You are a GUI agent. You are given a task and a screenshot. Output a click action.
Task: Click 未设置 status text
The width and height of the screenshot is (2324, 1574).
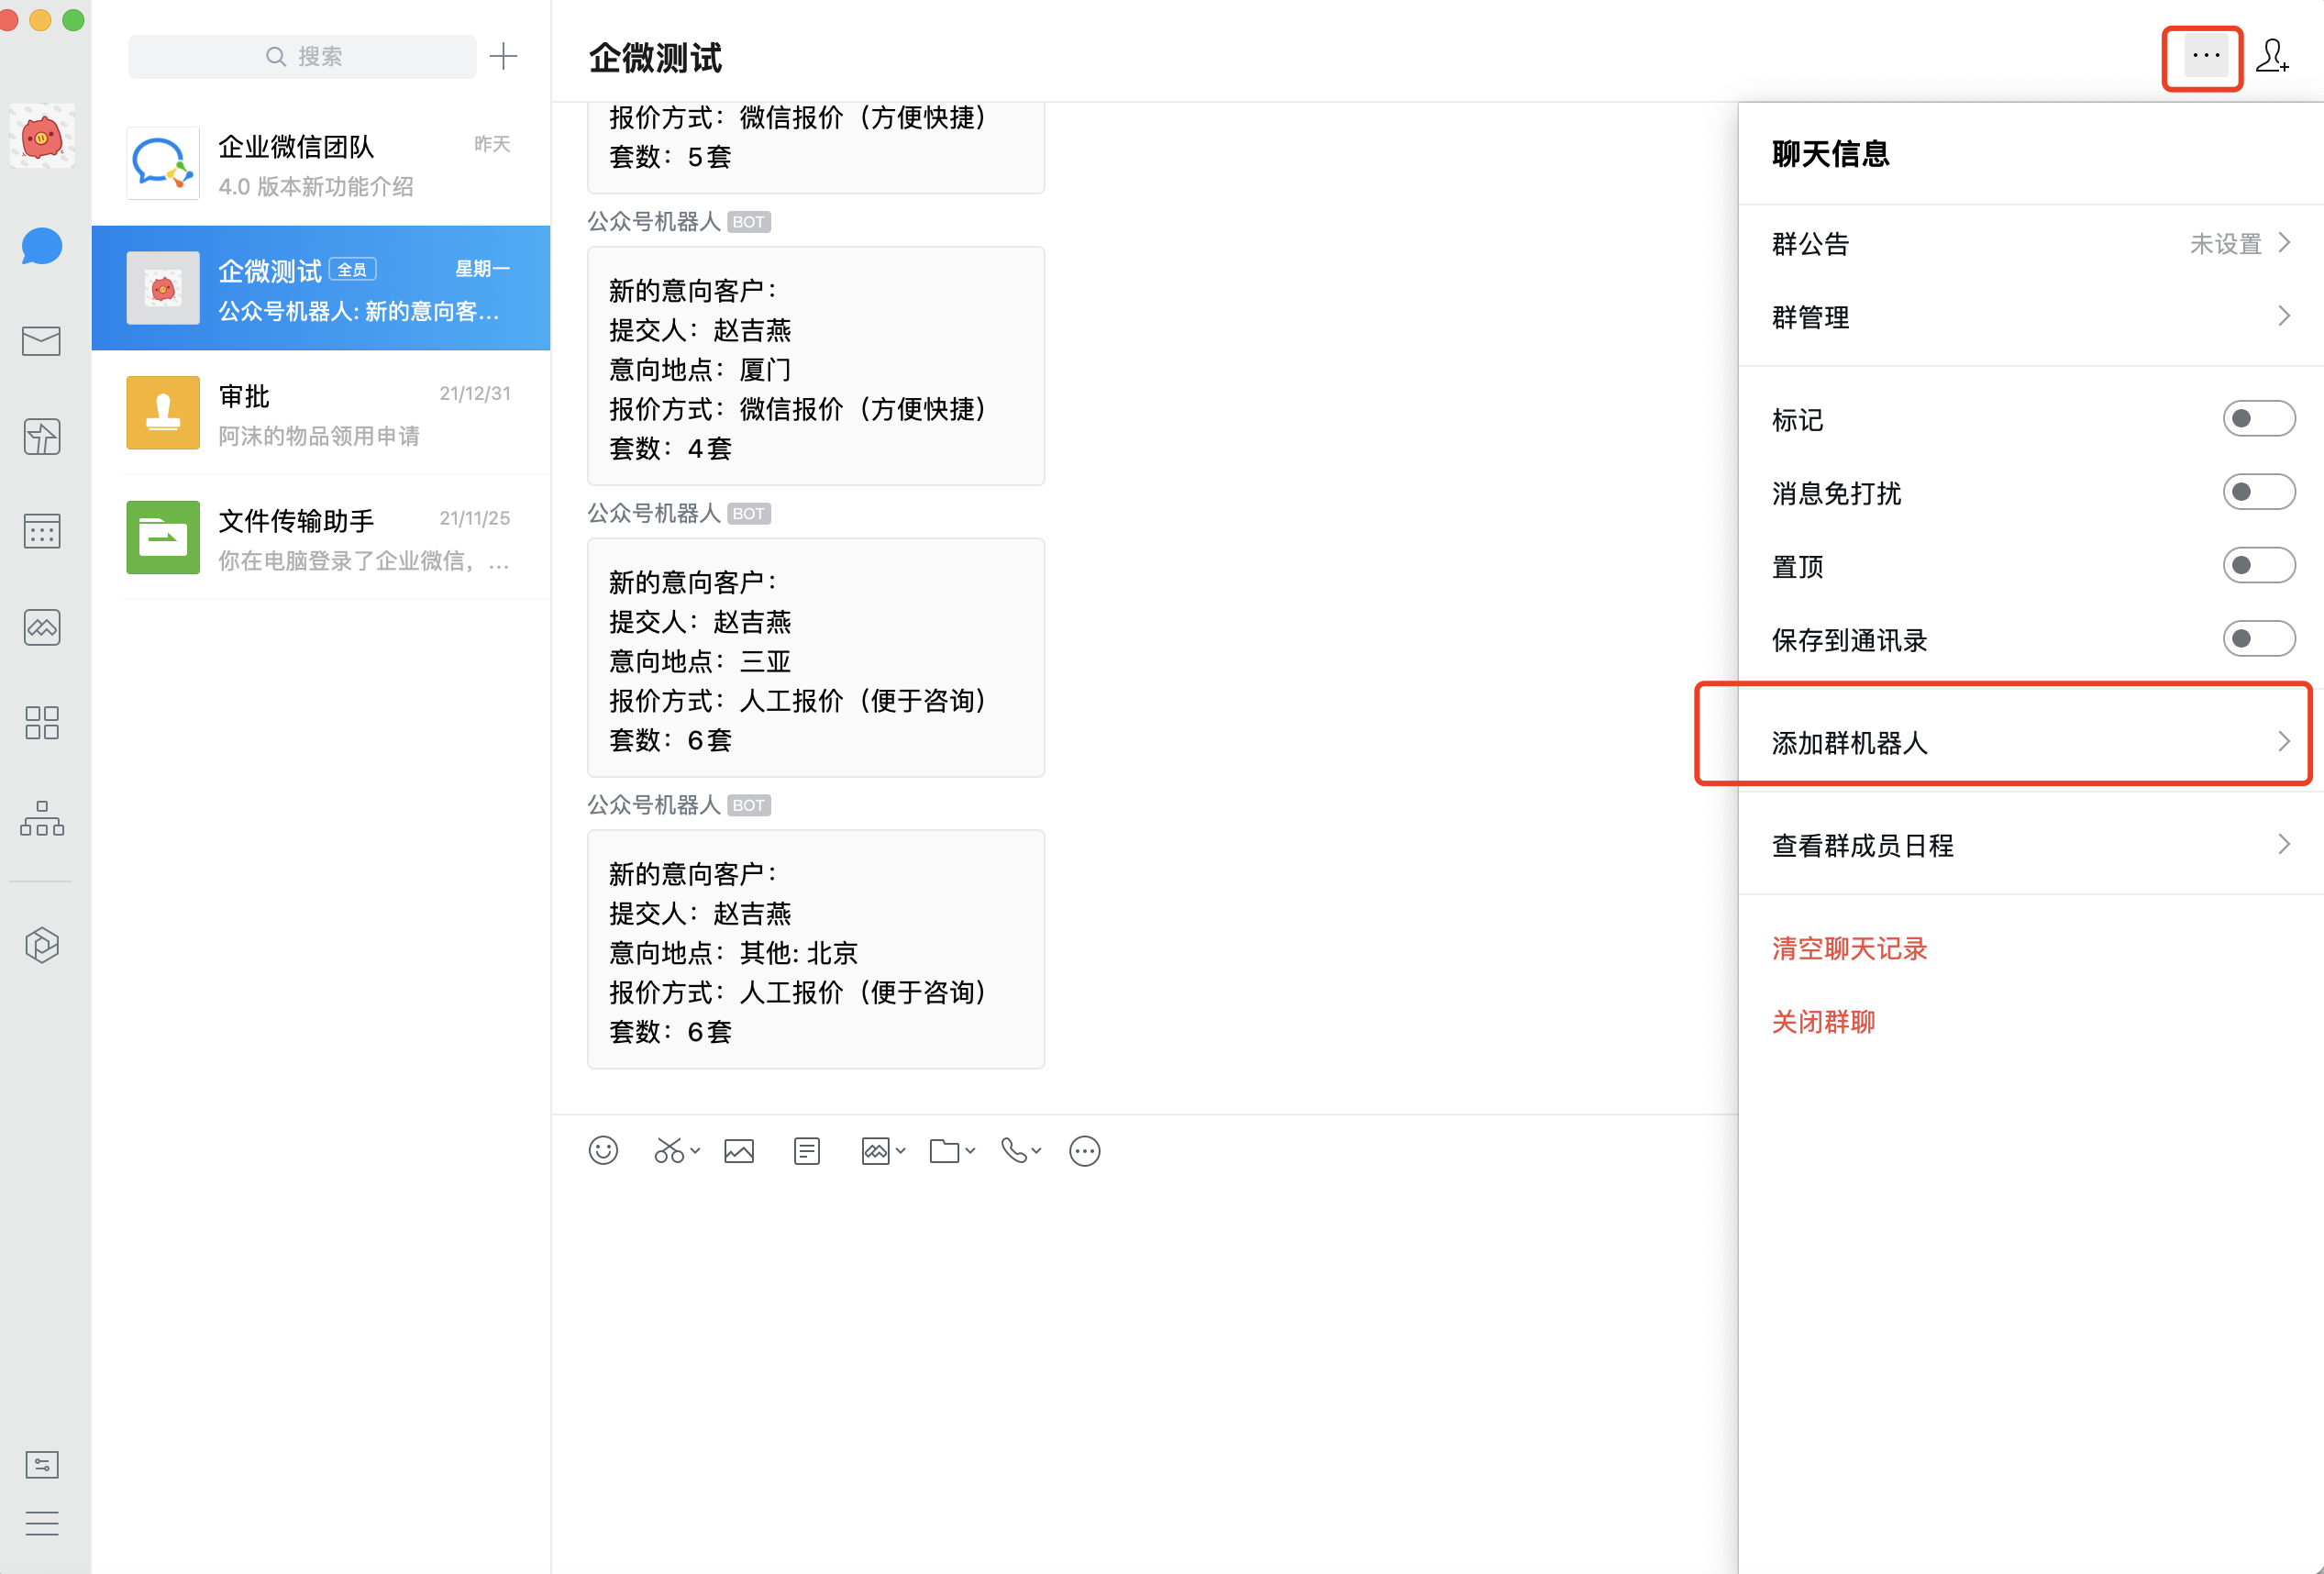2225,244
